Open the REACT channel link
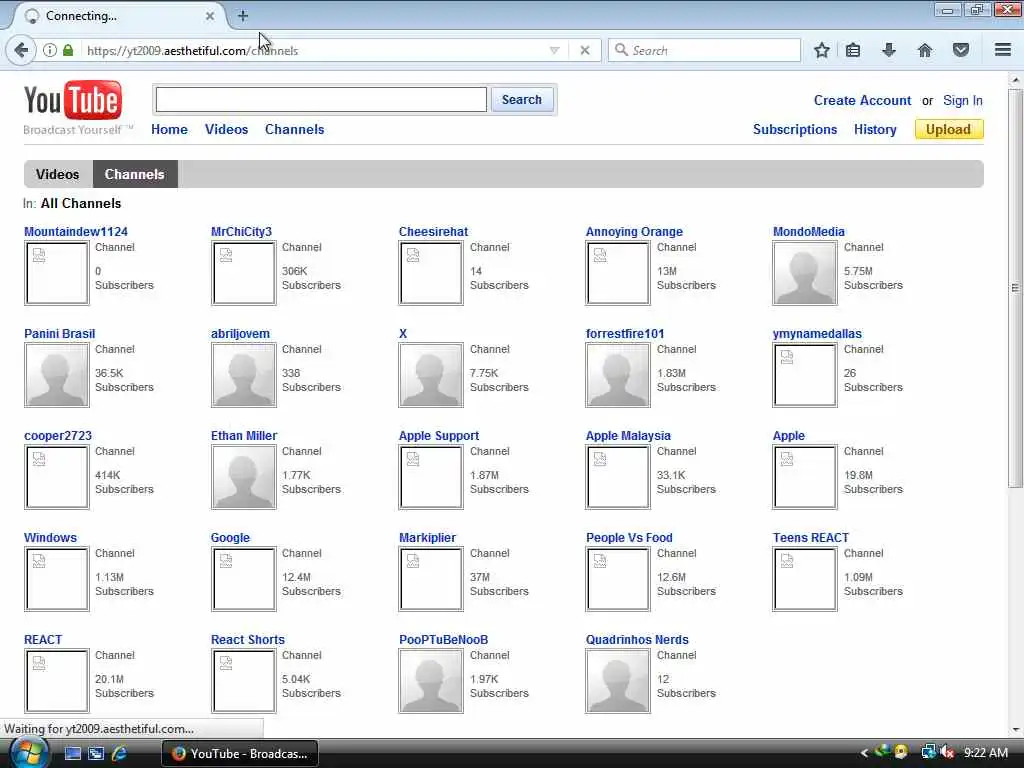 point(42,639)
